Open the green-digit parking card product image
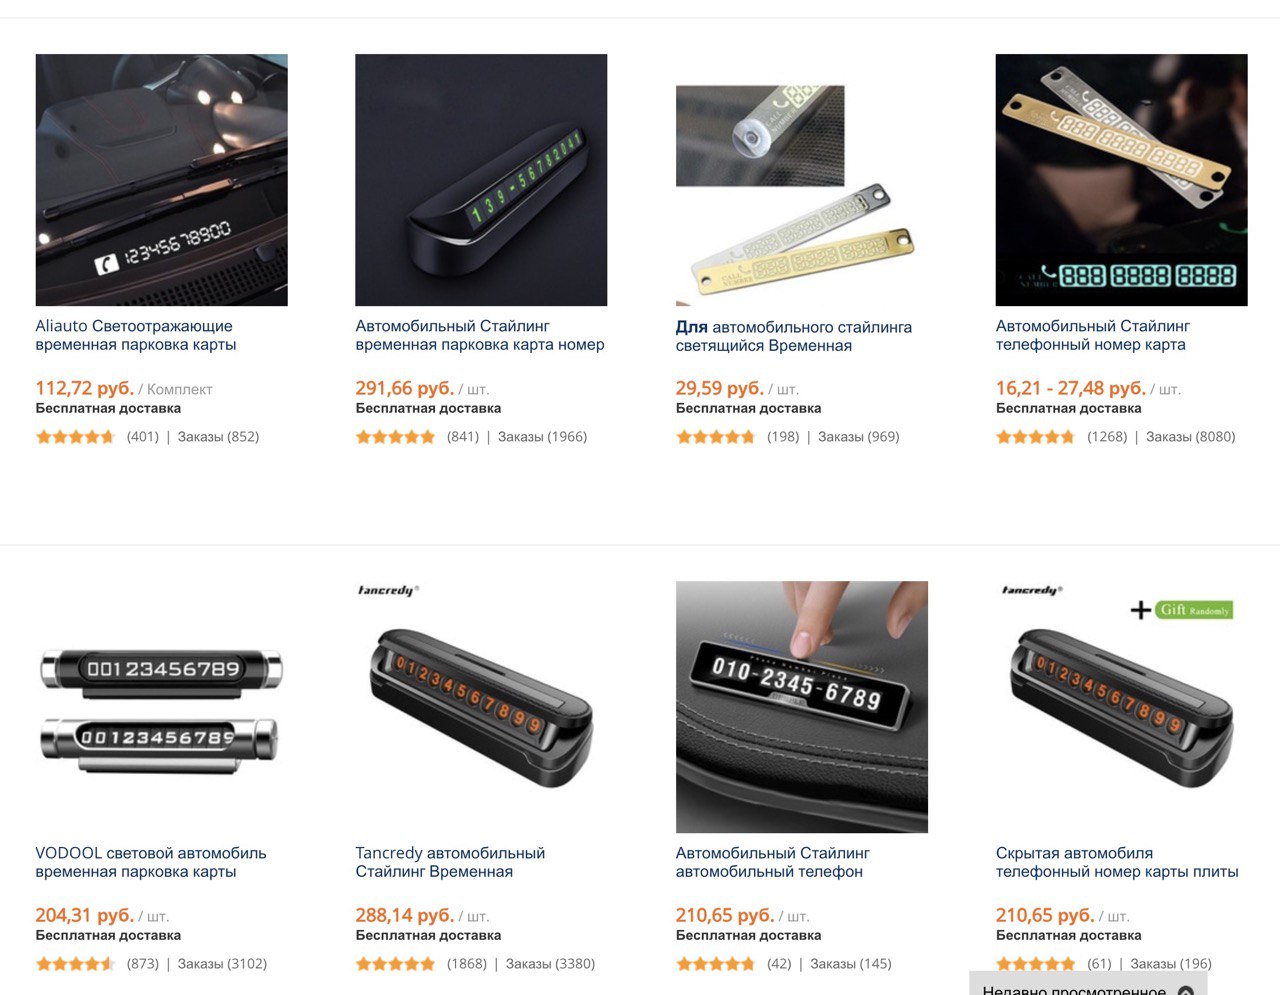Image resolution: width=1280 pixels, height=995 pixels. [x=481, y=180]
